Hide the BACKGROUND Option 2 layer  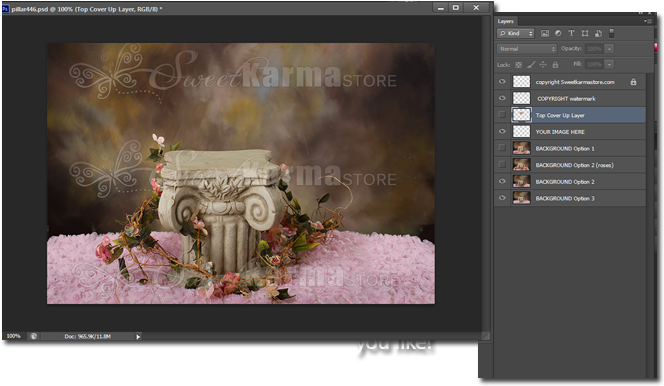502,181
